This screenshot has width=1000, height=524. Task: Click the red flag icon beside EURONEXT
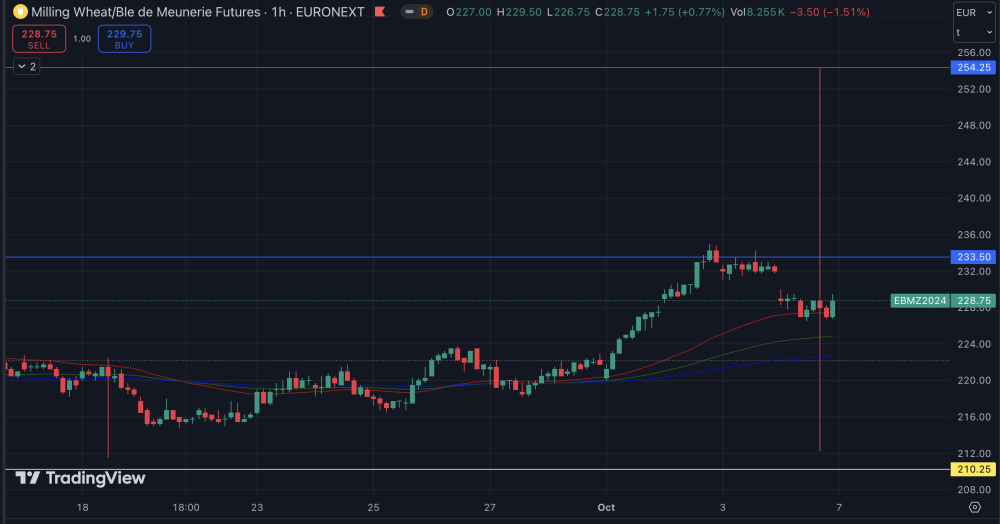pos(380,11)
